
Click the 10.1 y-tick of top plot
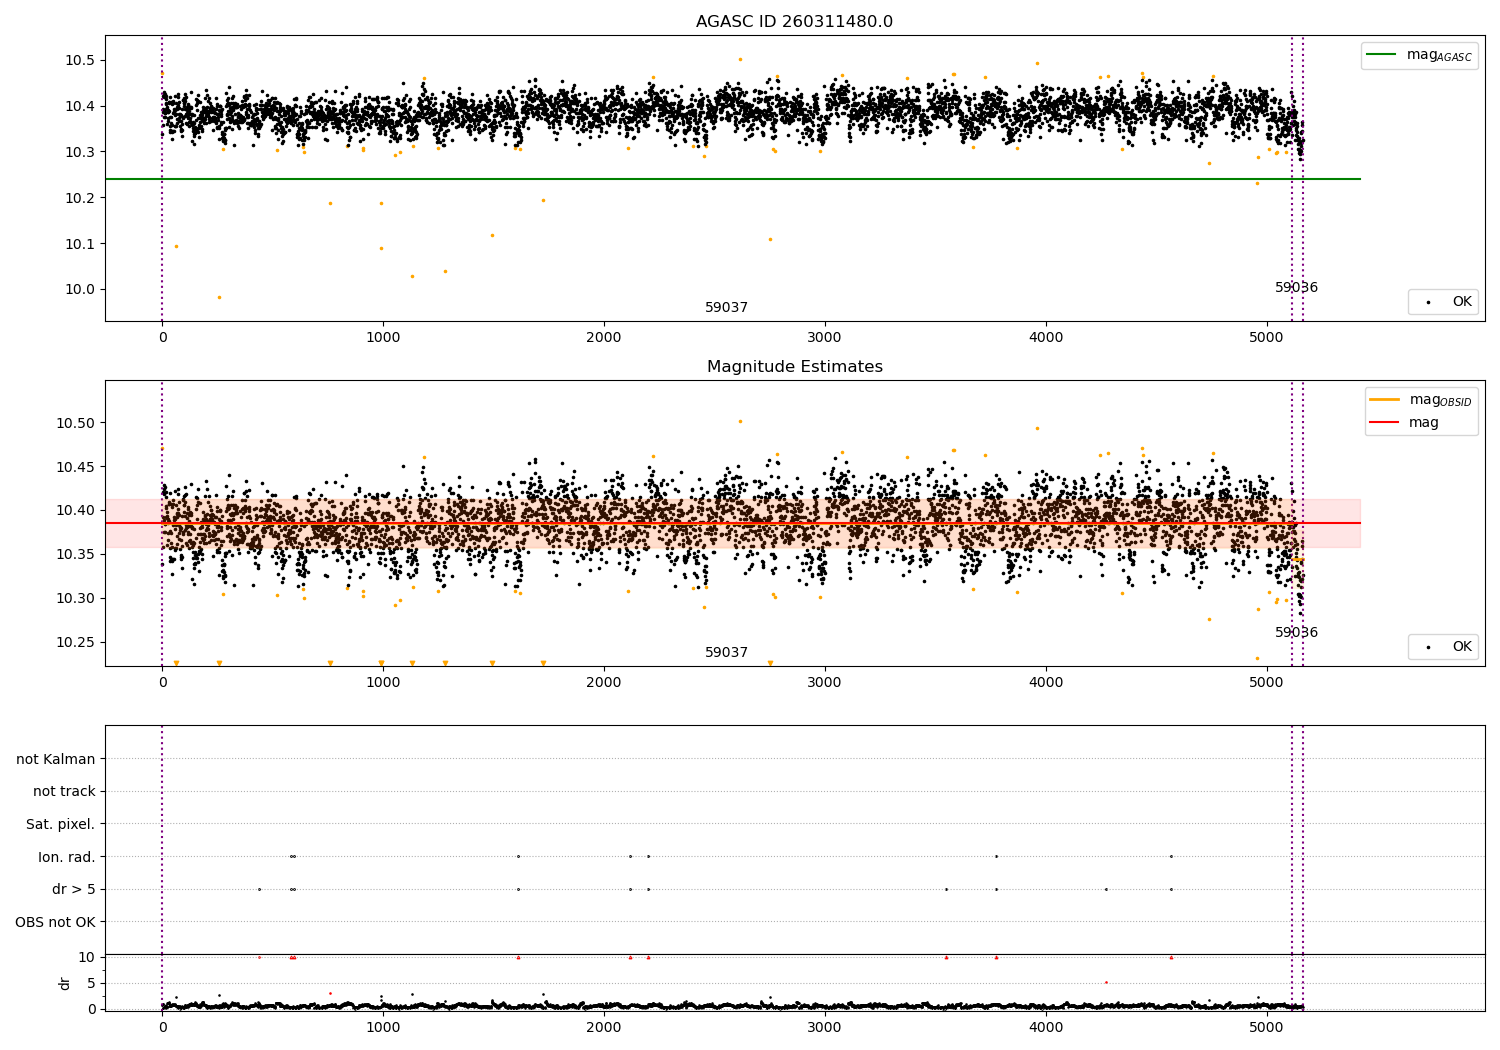[80, 245]
